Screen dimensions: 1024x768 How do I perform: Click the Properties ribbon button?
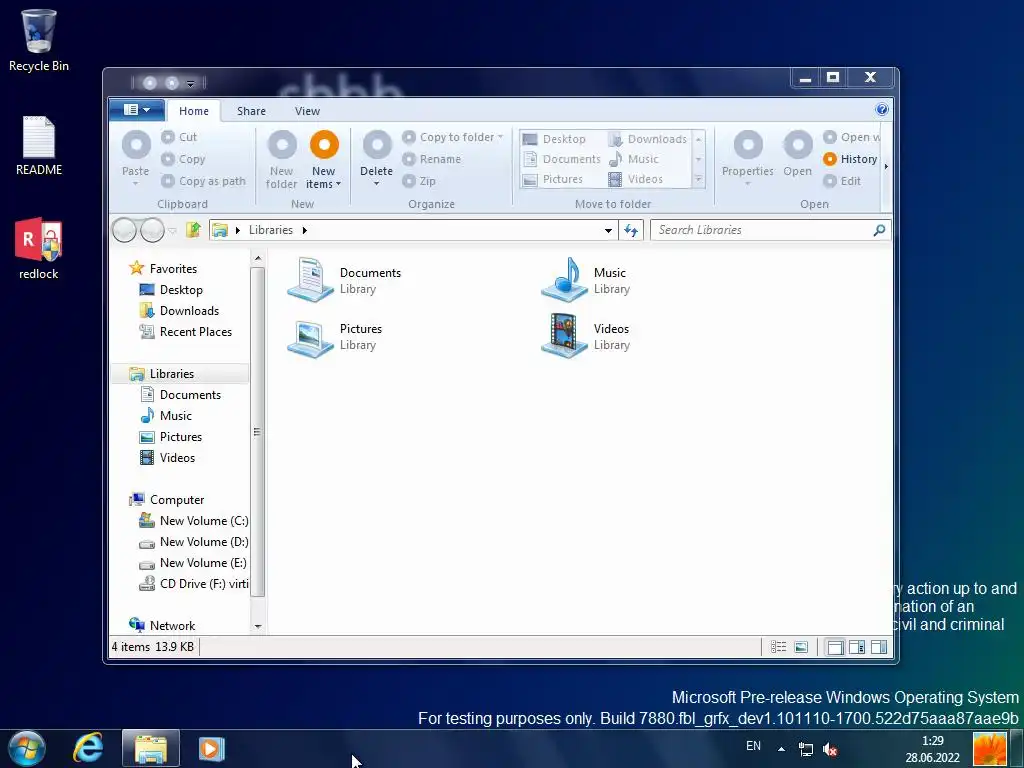(x=748, y=159)
